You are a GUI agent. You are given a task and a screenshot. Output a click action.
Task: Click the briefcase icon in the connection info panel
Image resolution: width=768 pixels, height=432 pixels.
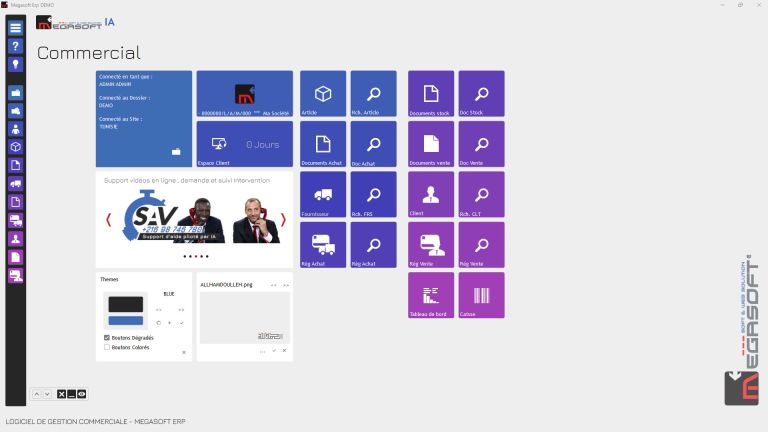[x=176, y=152]
